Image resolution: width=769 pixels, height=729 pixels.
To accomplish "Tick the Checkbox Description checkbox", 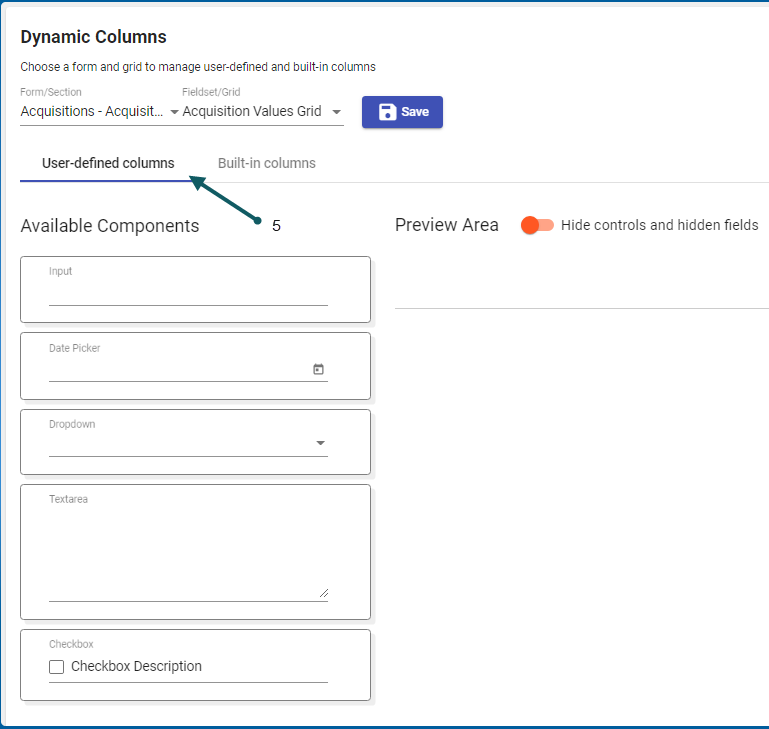I will coord(57,667).
